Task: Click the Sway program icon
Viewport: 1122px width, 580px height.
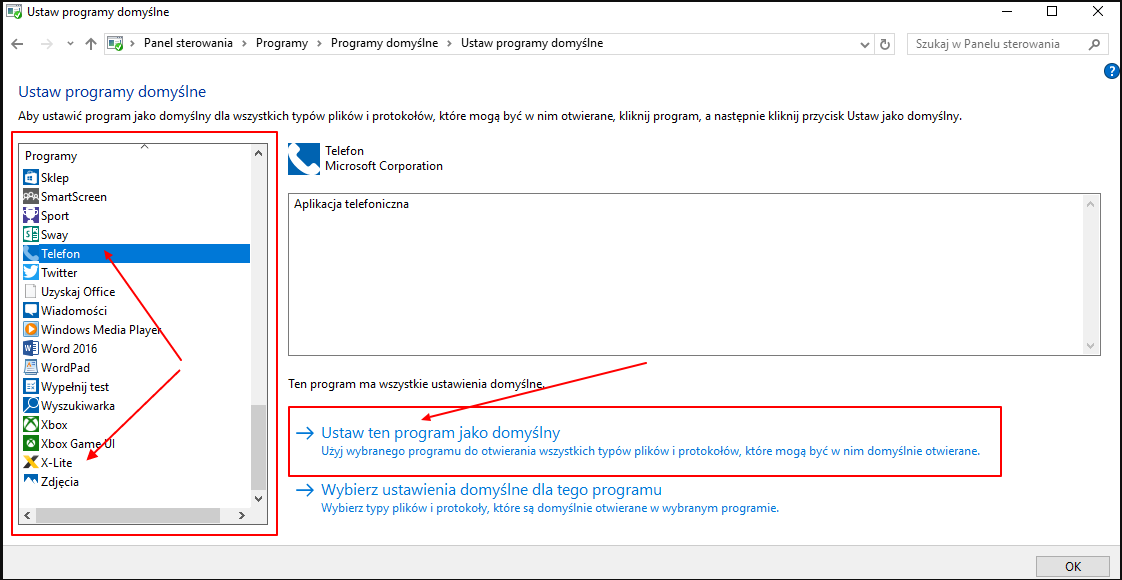Action: [x=31, y=235]
